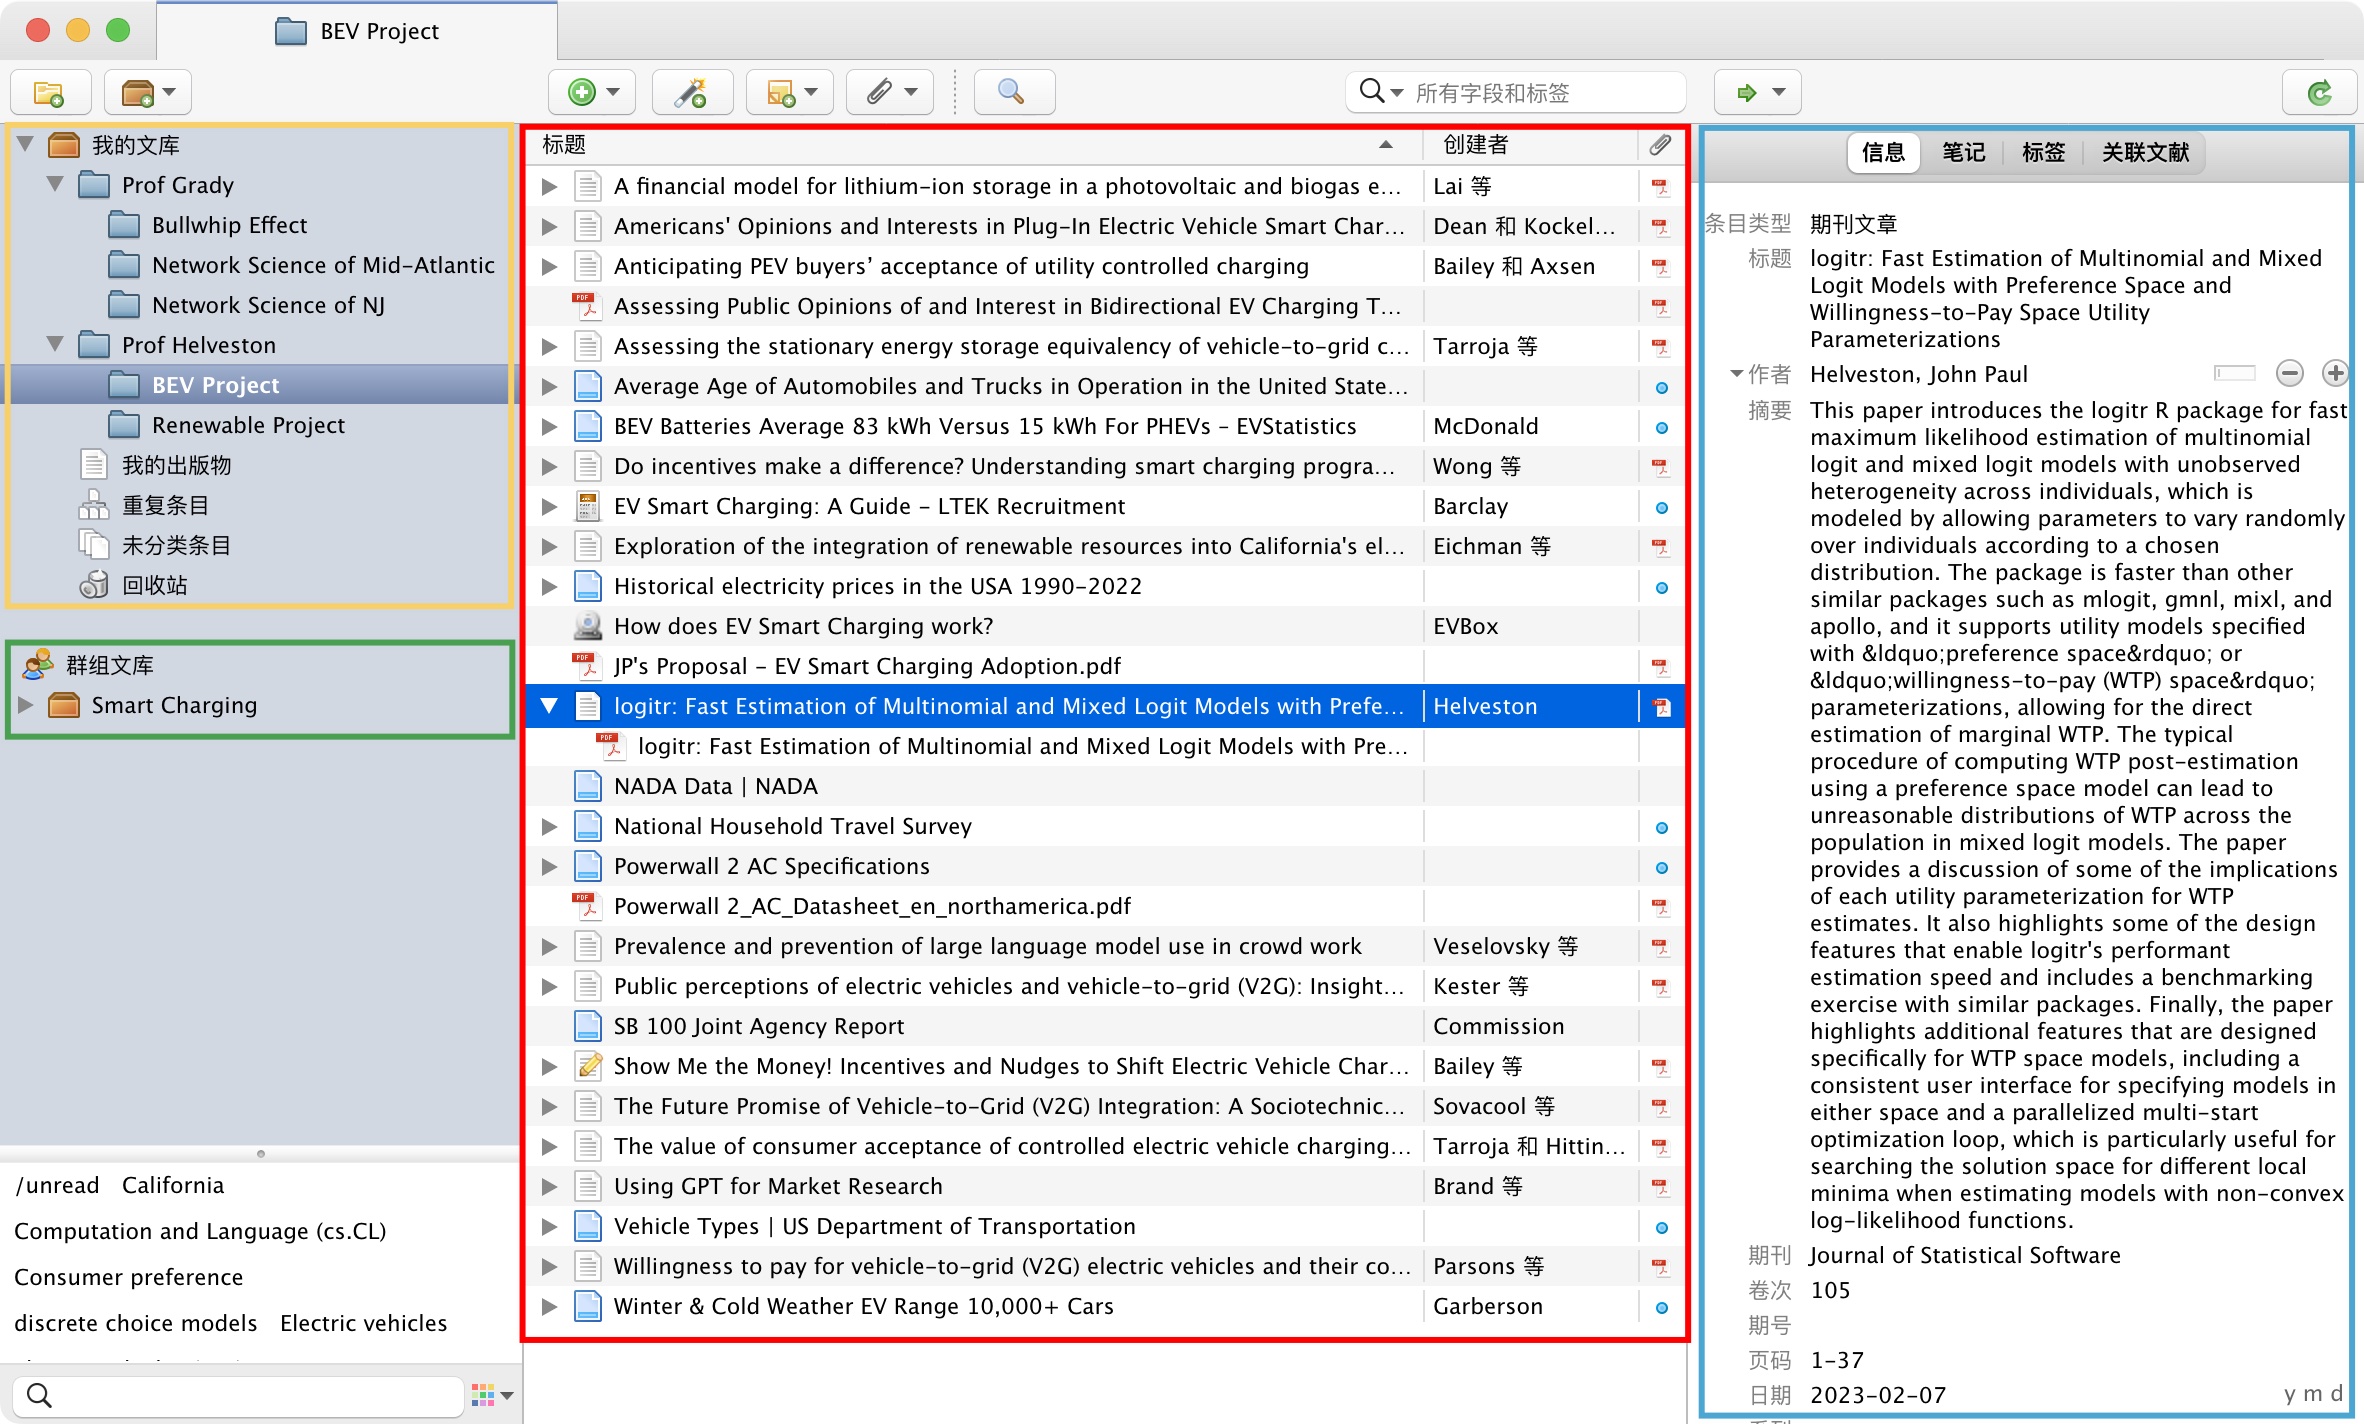This screenshot has width=2364, height=1424.
Task: Collapse the selected logitr item row
Action: [x=549, y=706]
